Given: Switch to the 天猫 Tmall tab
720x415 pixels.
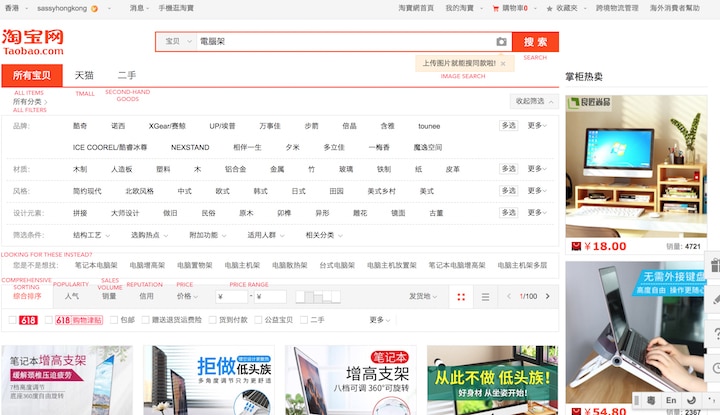Looking at the screenshot, I should click(85, 75).
